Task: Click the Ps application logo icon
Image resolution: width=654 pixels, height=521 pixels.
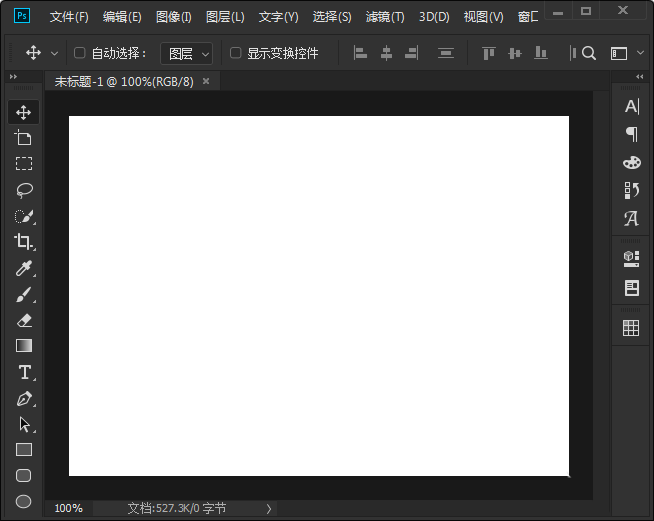Action: tap(22, 16)
